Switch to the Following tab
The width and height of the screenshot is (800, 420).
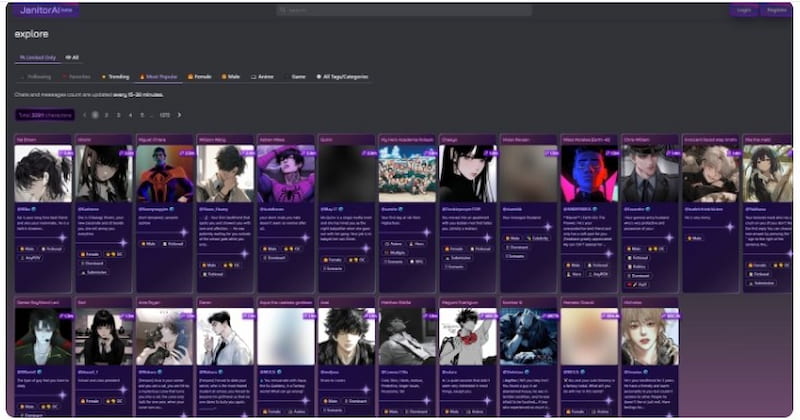(x=37, y=77)
